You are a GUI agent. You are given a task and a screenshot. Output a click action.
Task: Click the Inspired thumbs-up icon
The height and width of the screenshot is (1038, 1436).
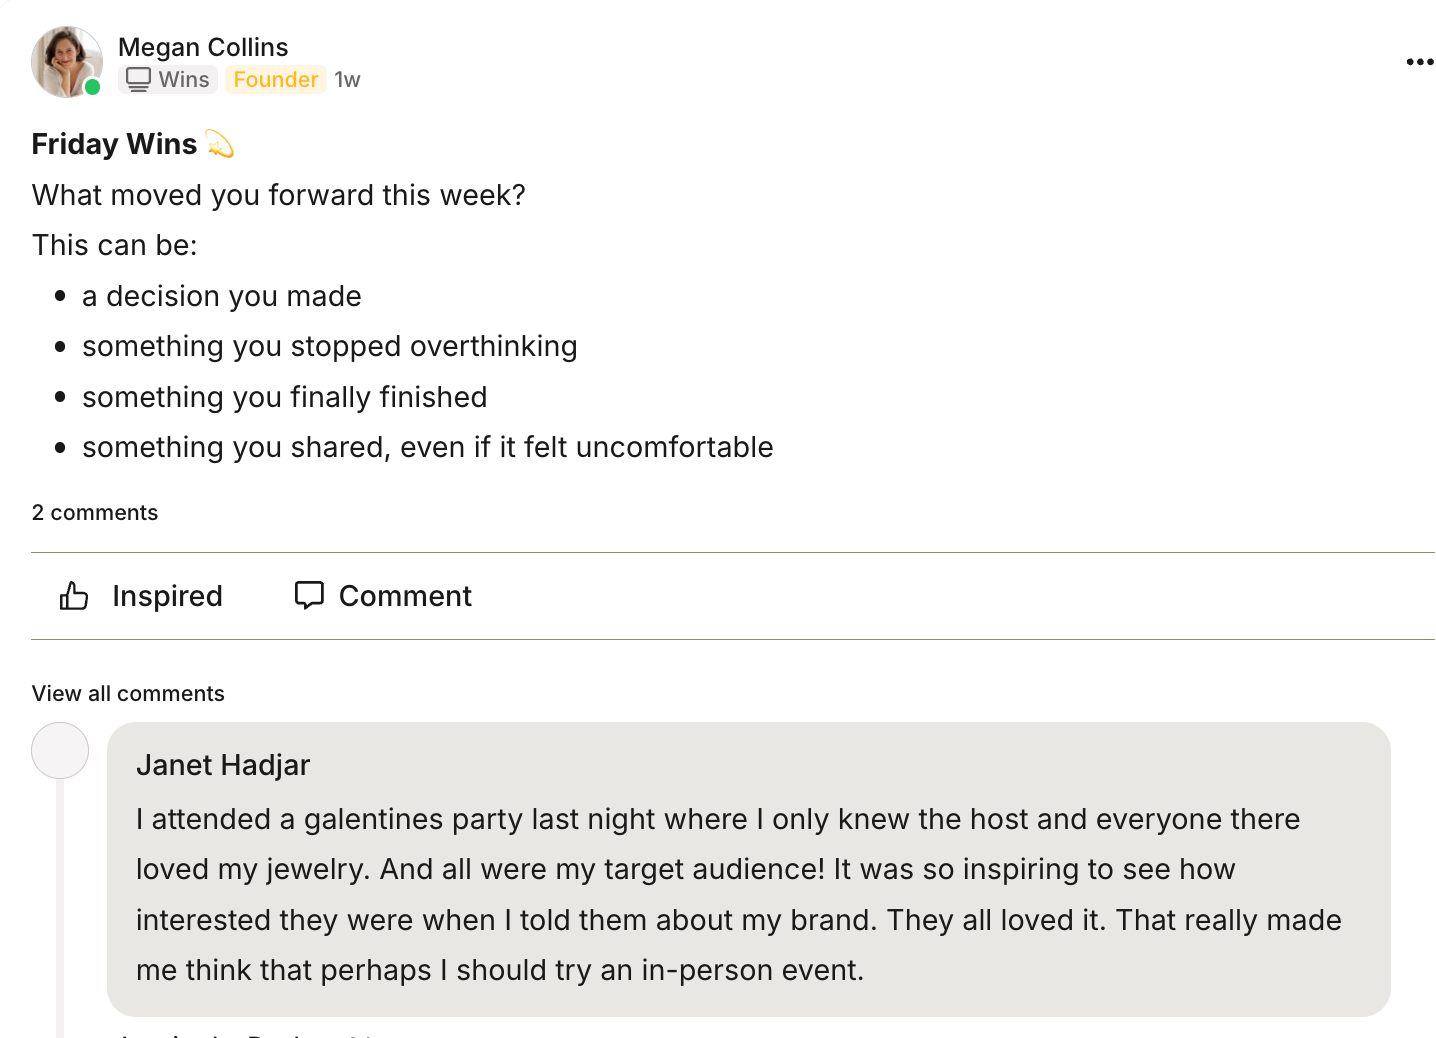[74, 595]
